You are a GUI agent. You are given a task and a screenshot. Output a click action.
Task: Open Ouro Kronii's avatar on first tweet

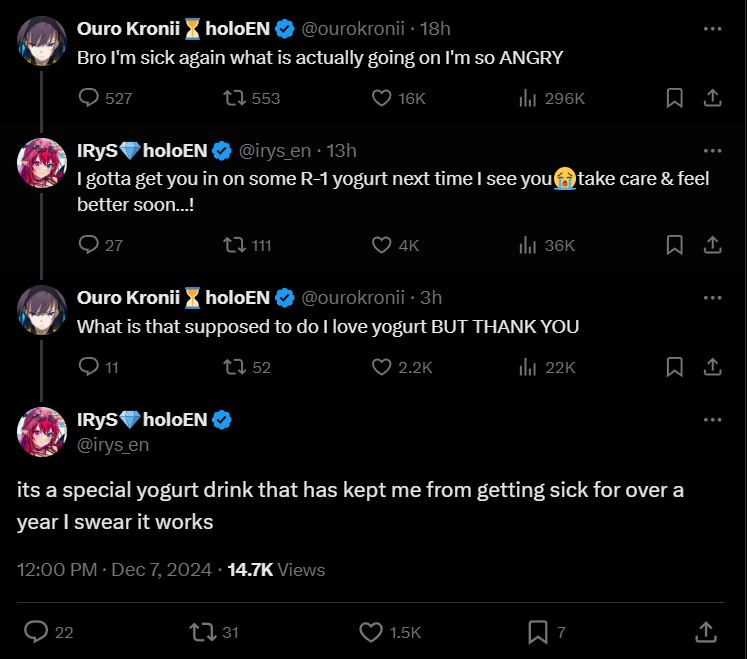tap(42, 42)
